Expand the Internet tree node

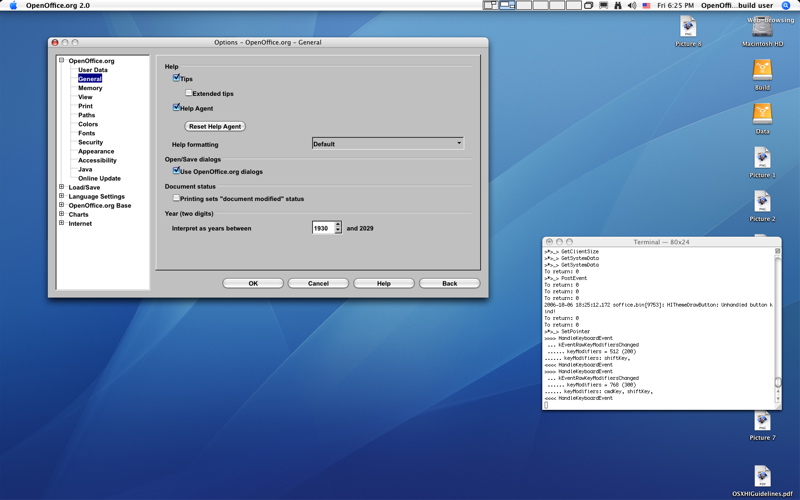(x=61, y=223)
